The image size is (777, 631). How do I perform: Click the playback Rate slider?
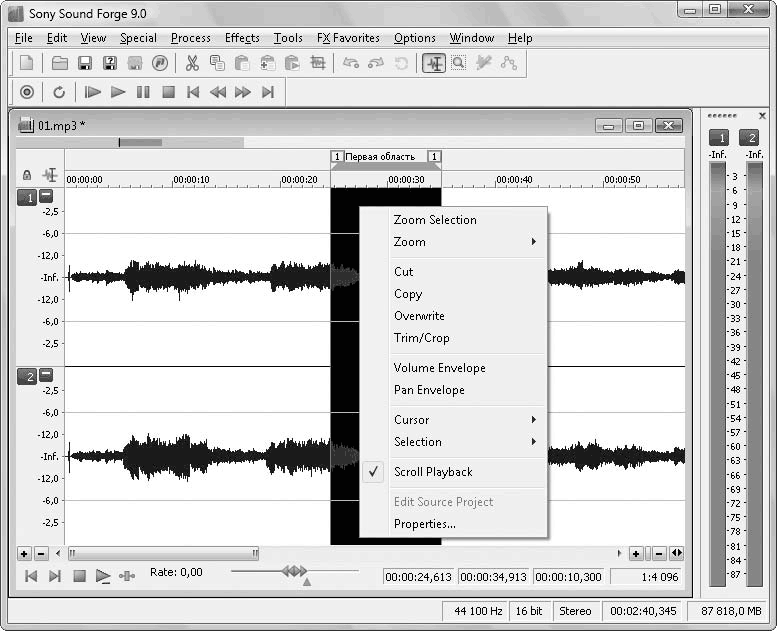294,572
